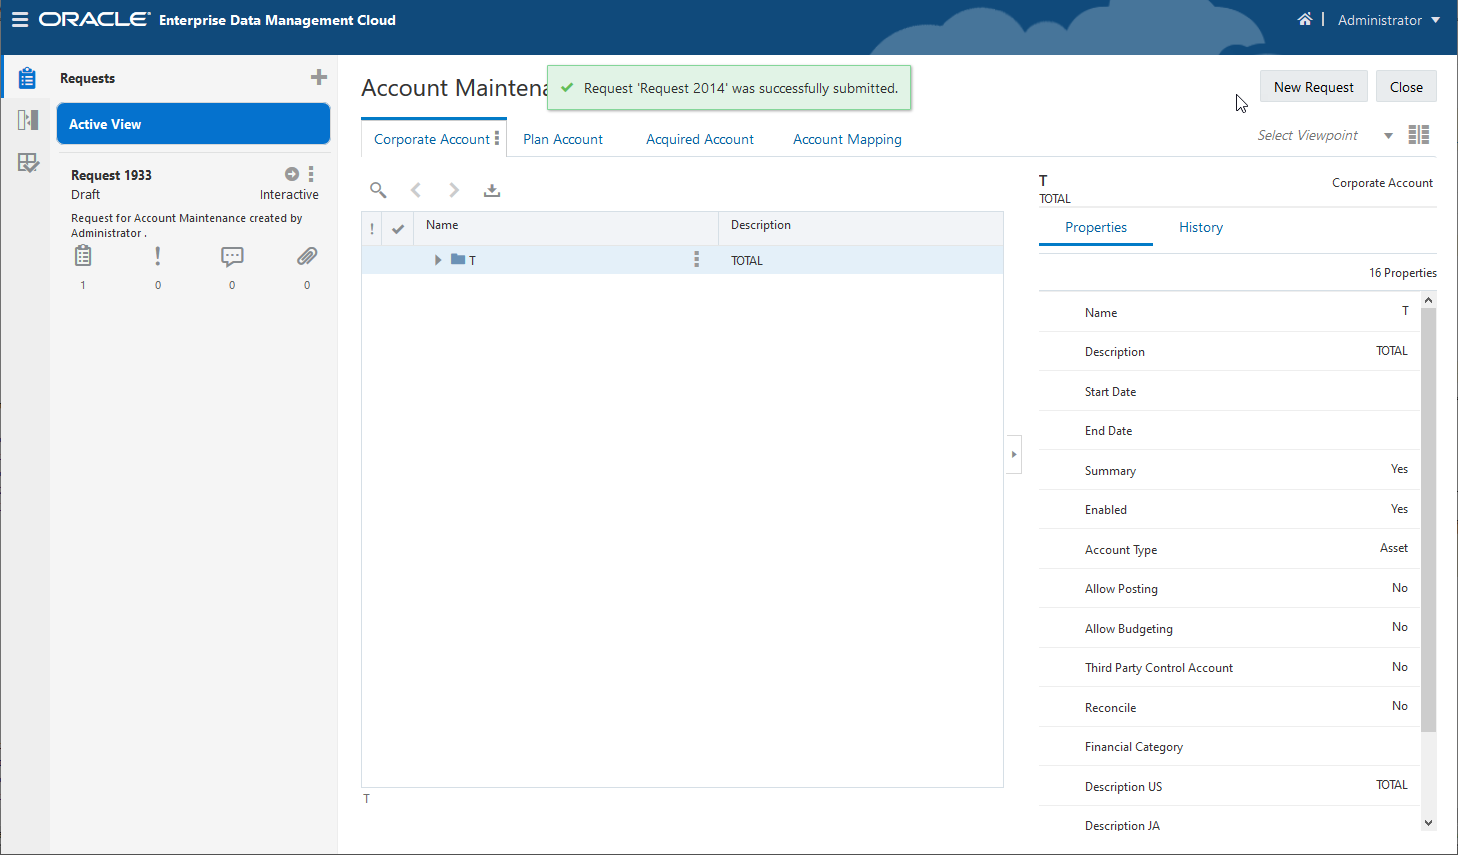Select the compare panel icon in left sidebar

[x=28, y=119]
